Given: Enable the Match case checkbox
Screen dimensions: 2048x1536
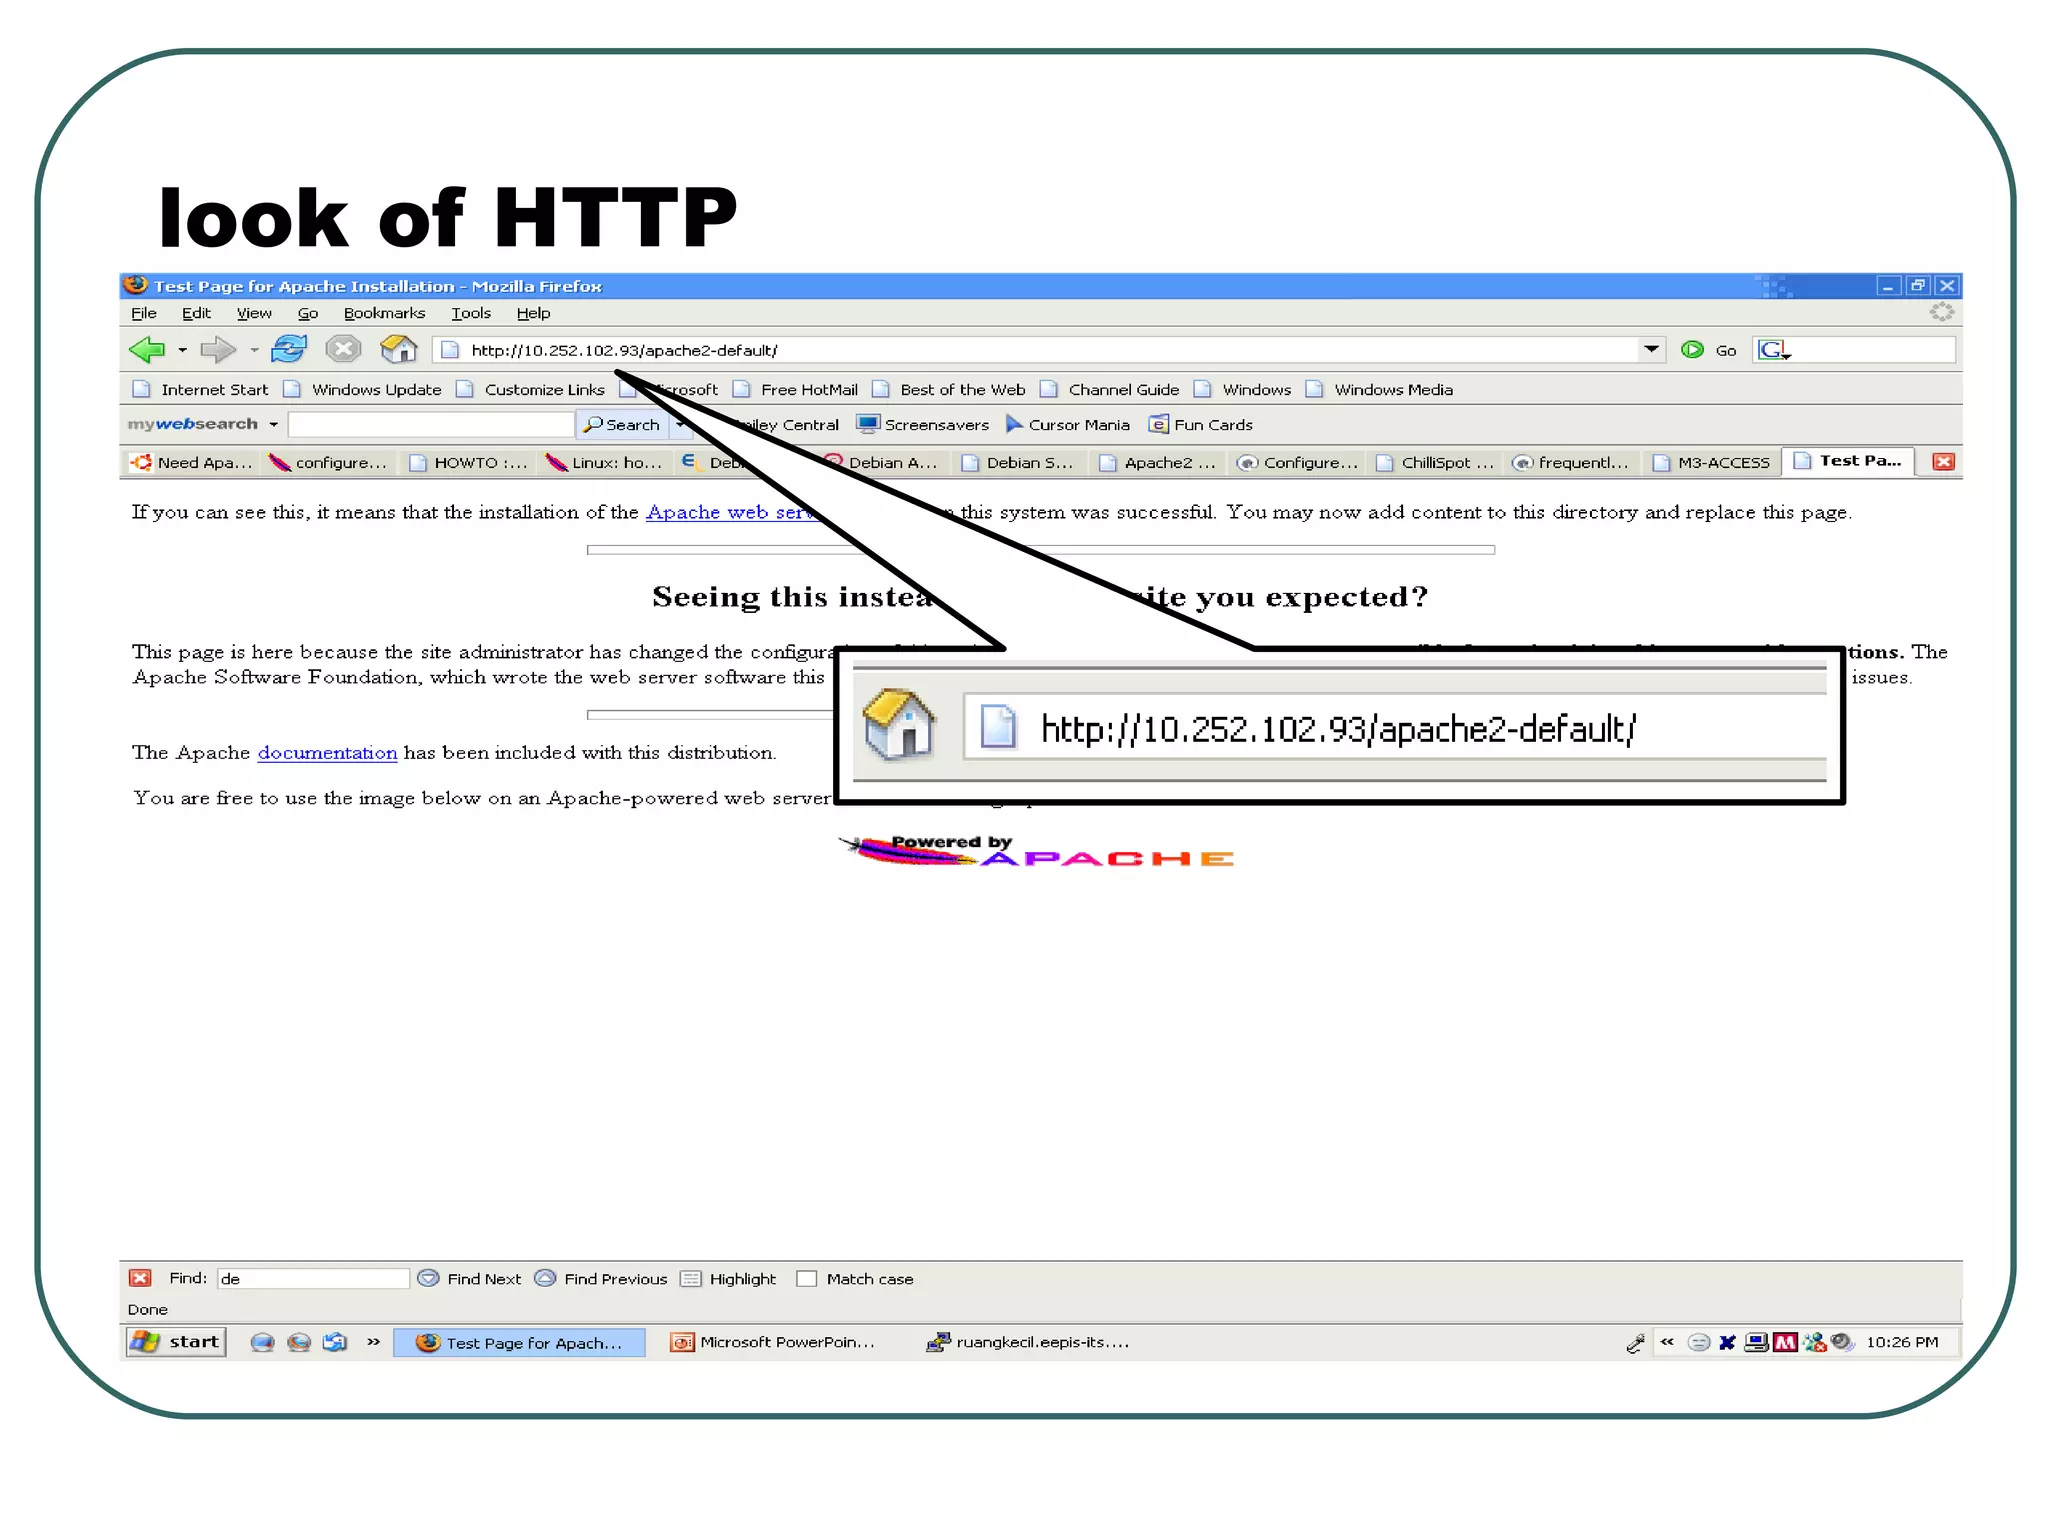Looking at the screenshot, I should point(806,1279).
